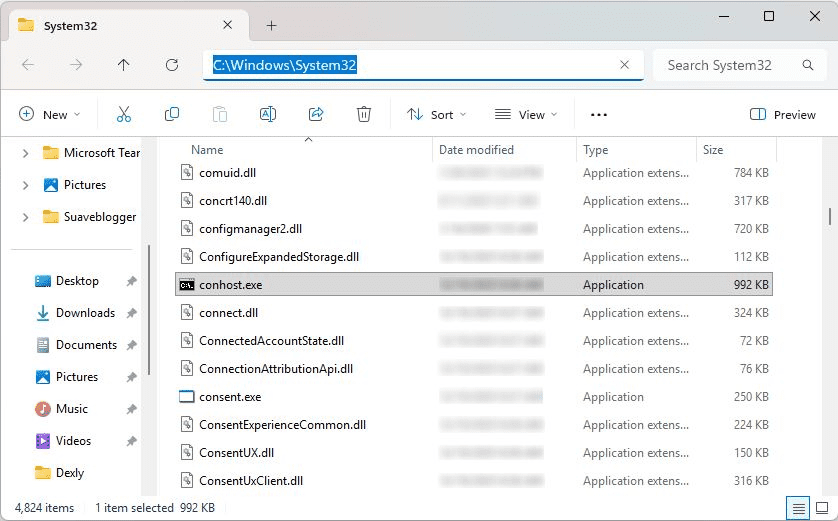The height and width of the screenshot is (521, 838).
Task: Click the Cut scissors icon
Action: (123, 114)
